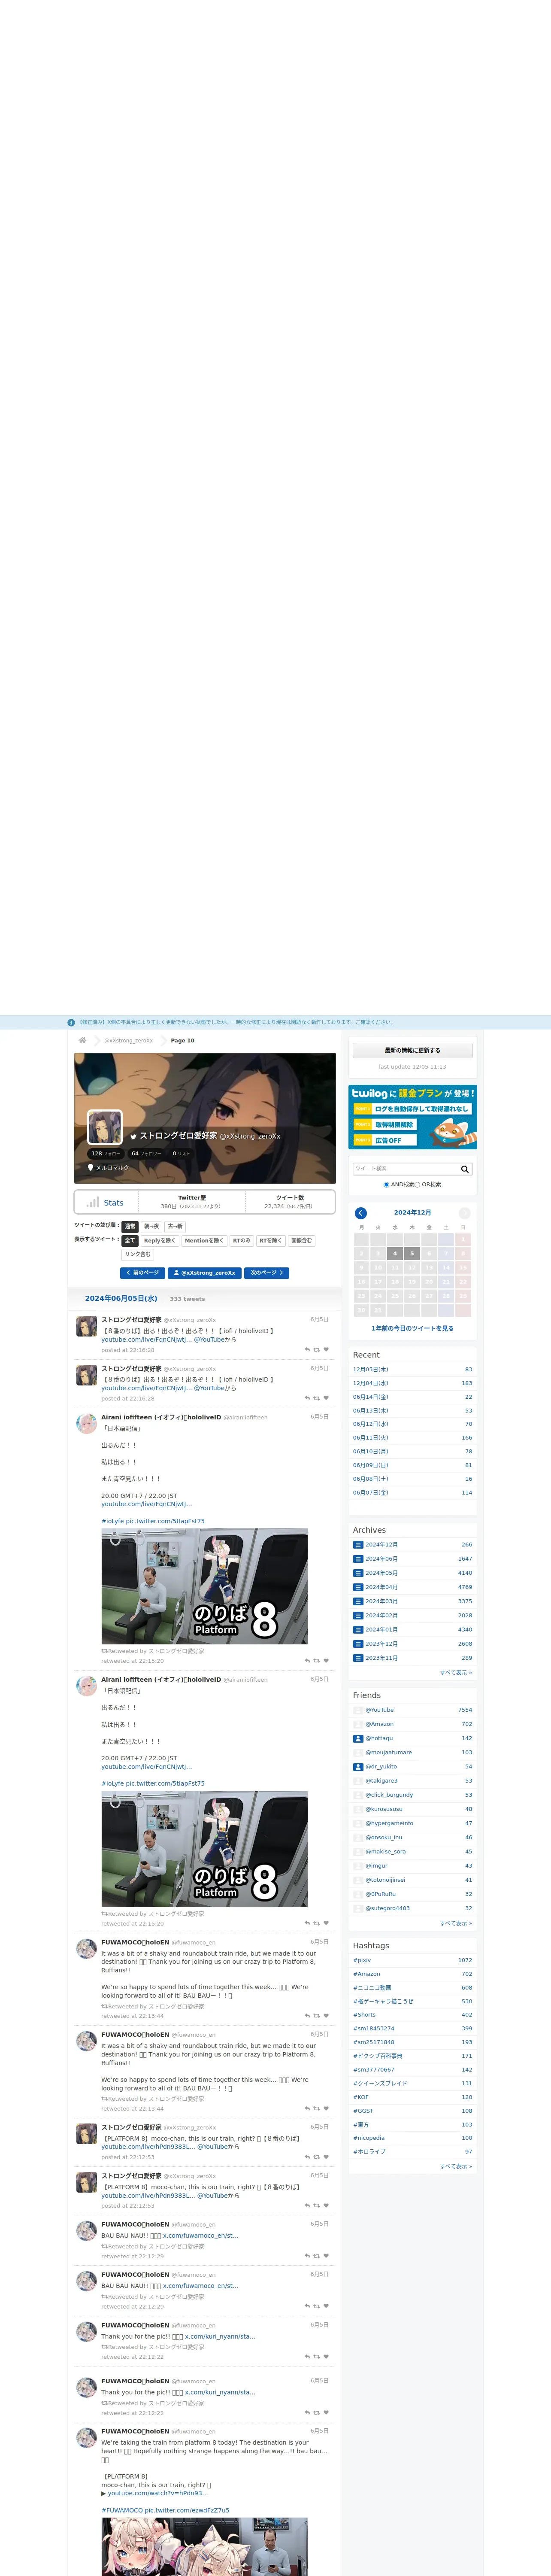
Task: Click list icon beside 2024年01月 archive
Action: click(x=358, y=1630)
